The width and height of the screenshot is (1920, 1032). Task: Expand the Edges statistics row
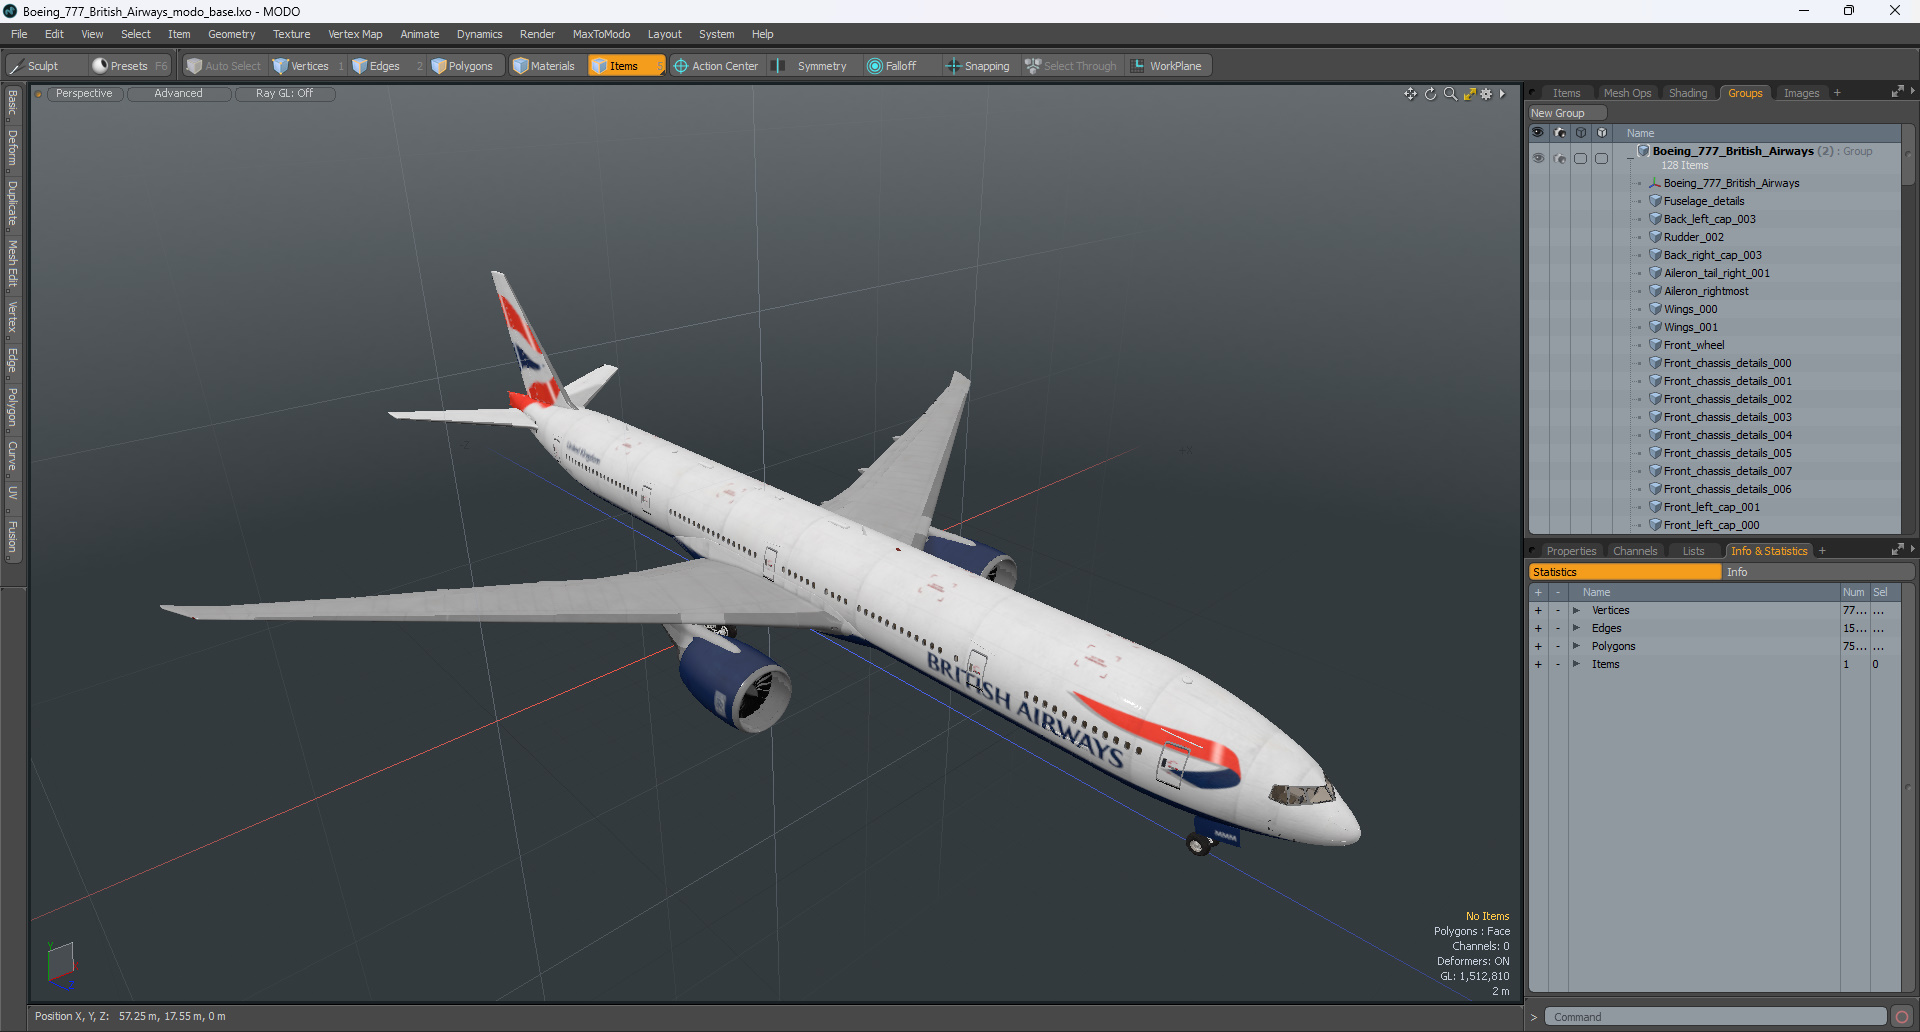(1576, 628)
